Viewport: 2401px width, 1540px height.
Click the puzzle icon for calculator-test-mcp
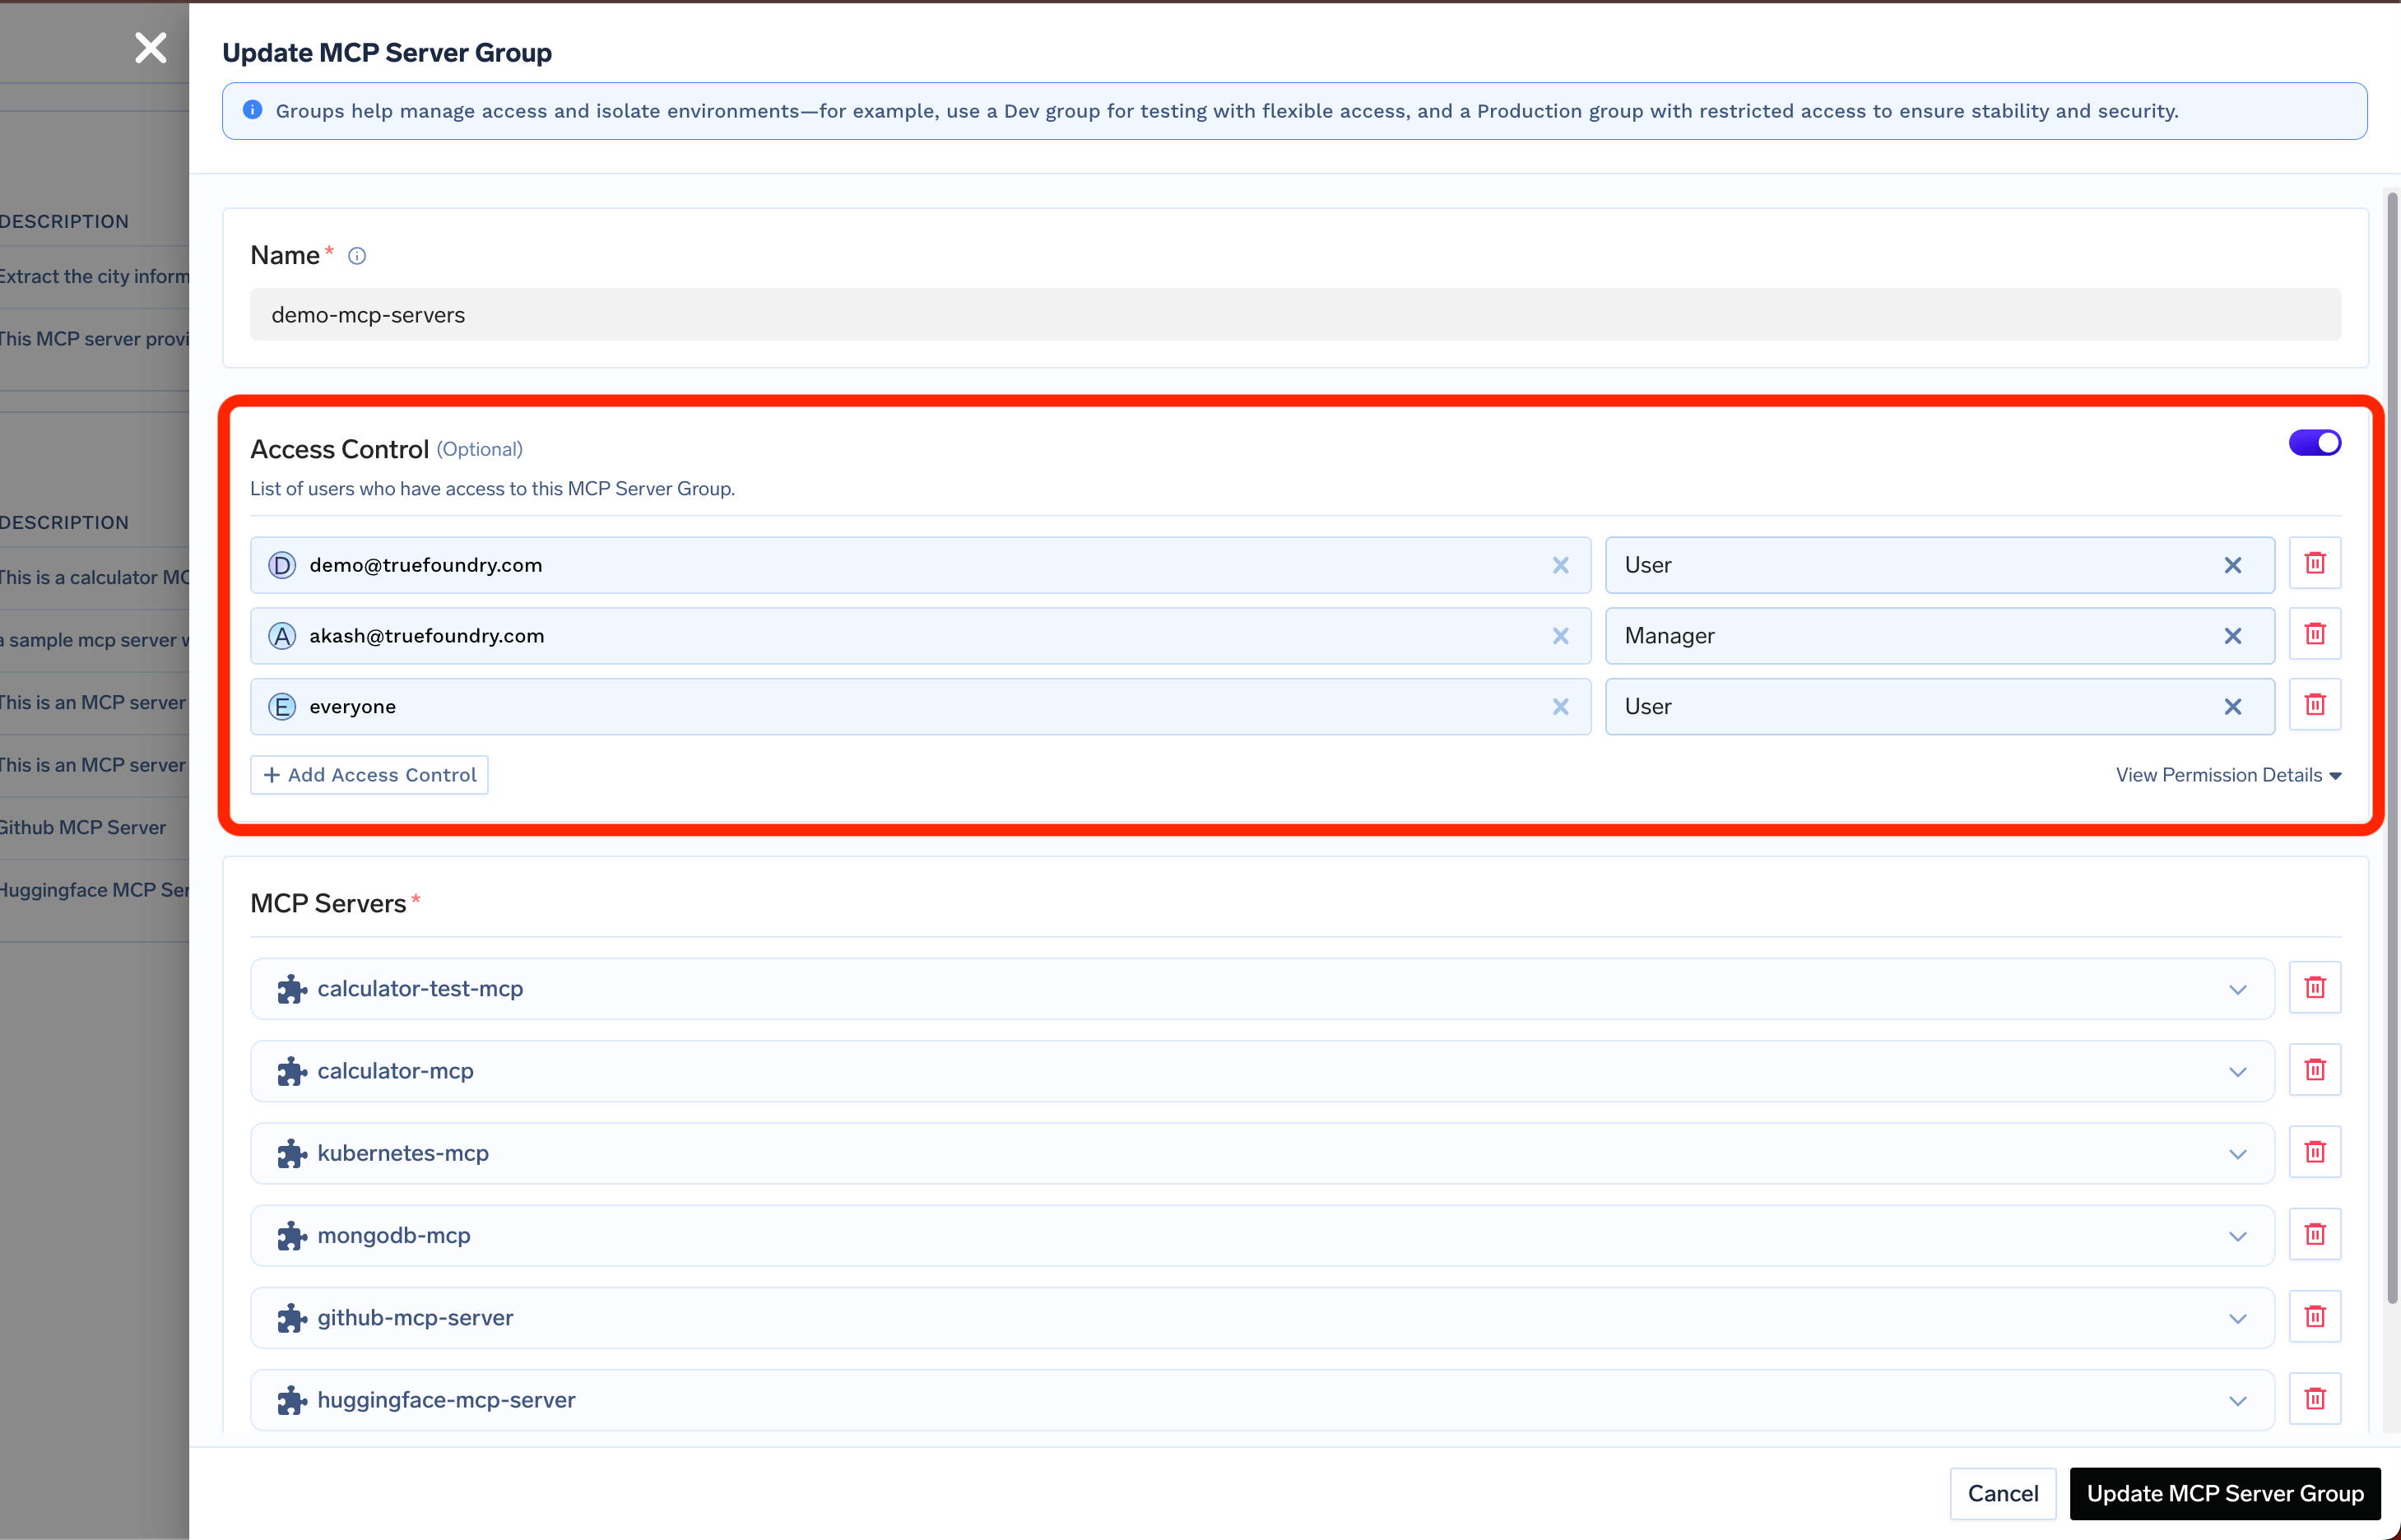(291, 989)
